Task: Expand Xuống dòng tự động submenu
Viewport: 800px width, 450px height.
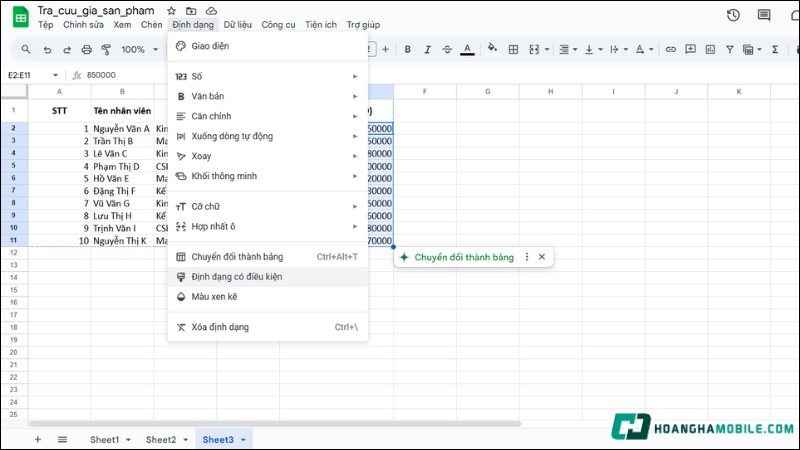Action: 267,136
